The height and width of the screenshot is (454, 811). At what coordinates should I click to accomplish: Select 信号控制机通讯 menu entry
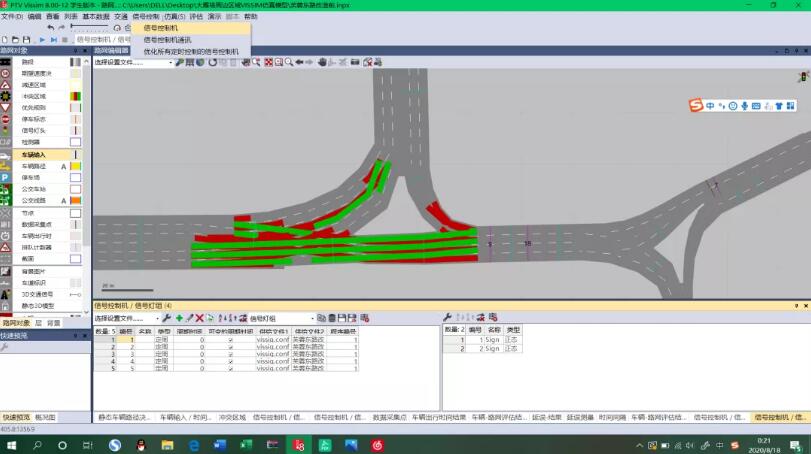167,39
